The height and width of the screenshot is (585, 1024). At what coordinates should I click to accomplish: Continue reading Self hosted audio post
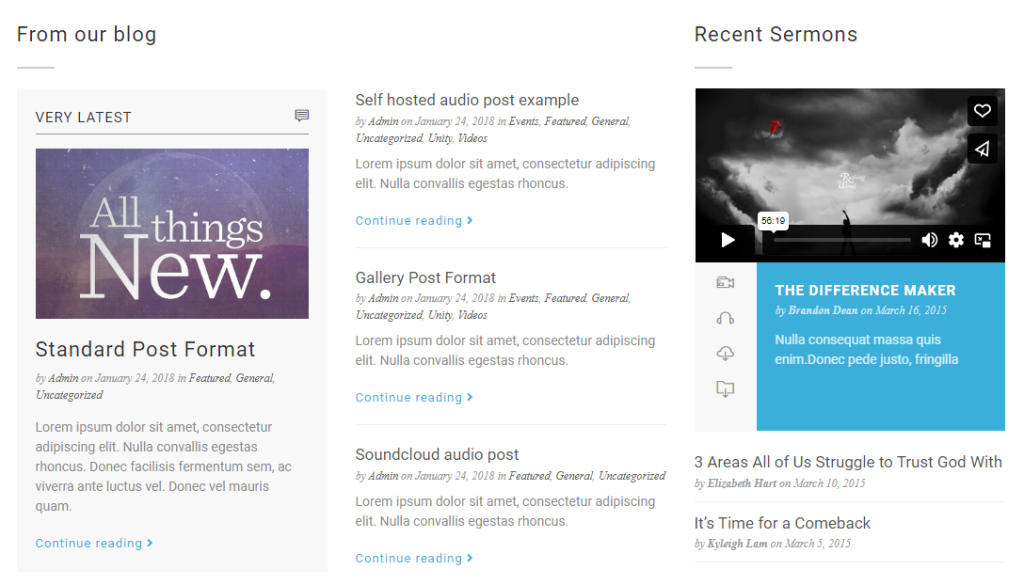click(414, 221)
